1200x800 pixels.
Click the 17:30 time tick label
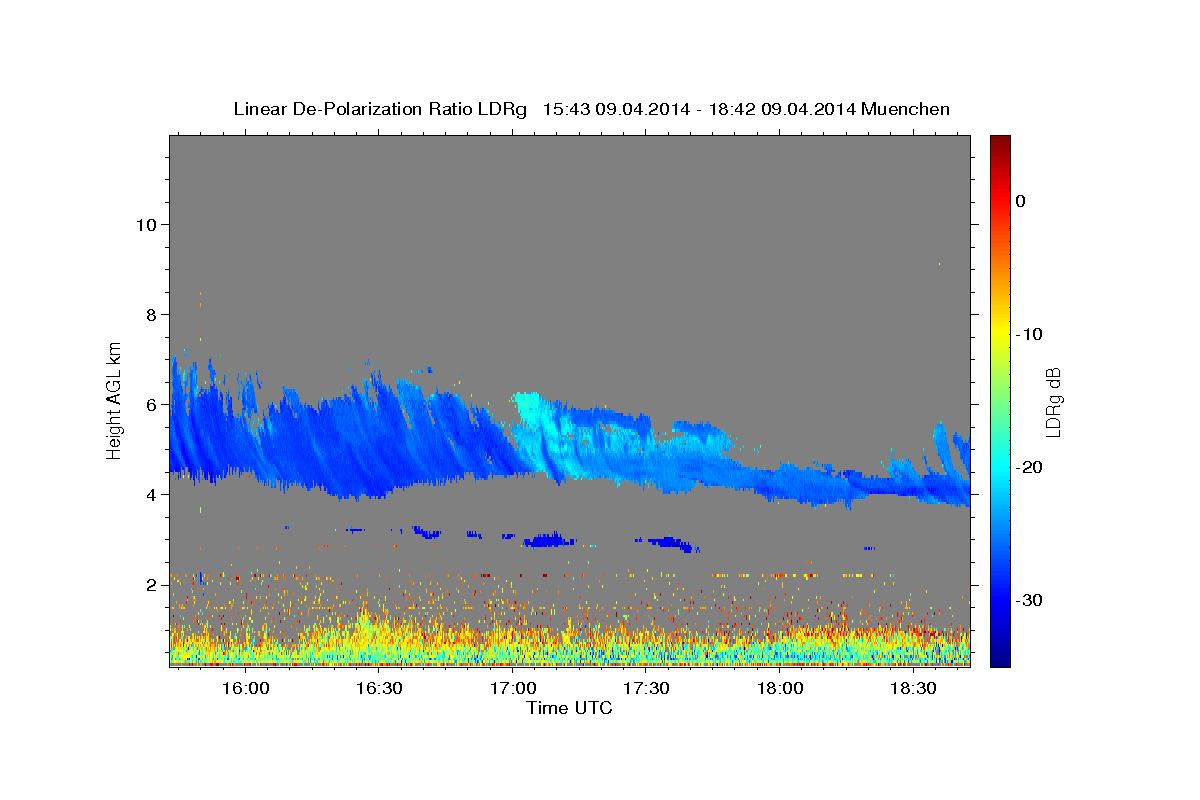(x=646, y=689)
